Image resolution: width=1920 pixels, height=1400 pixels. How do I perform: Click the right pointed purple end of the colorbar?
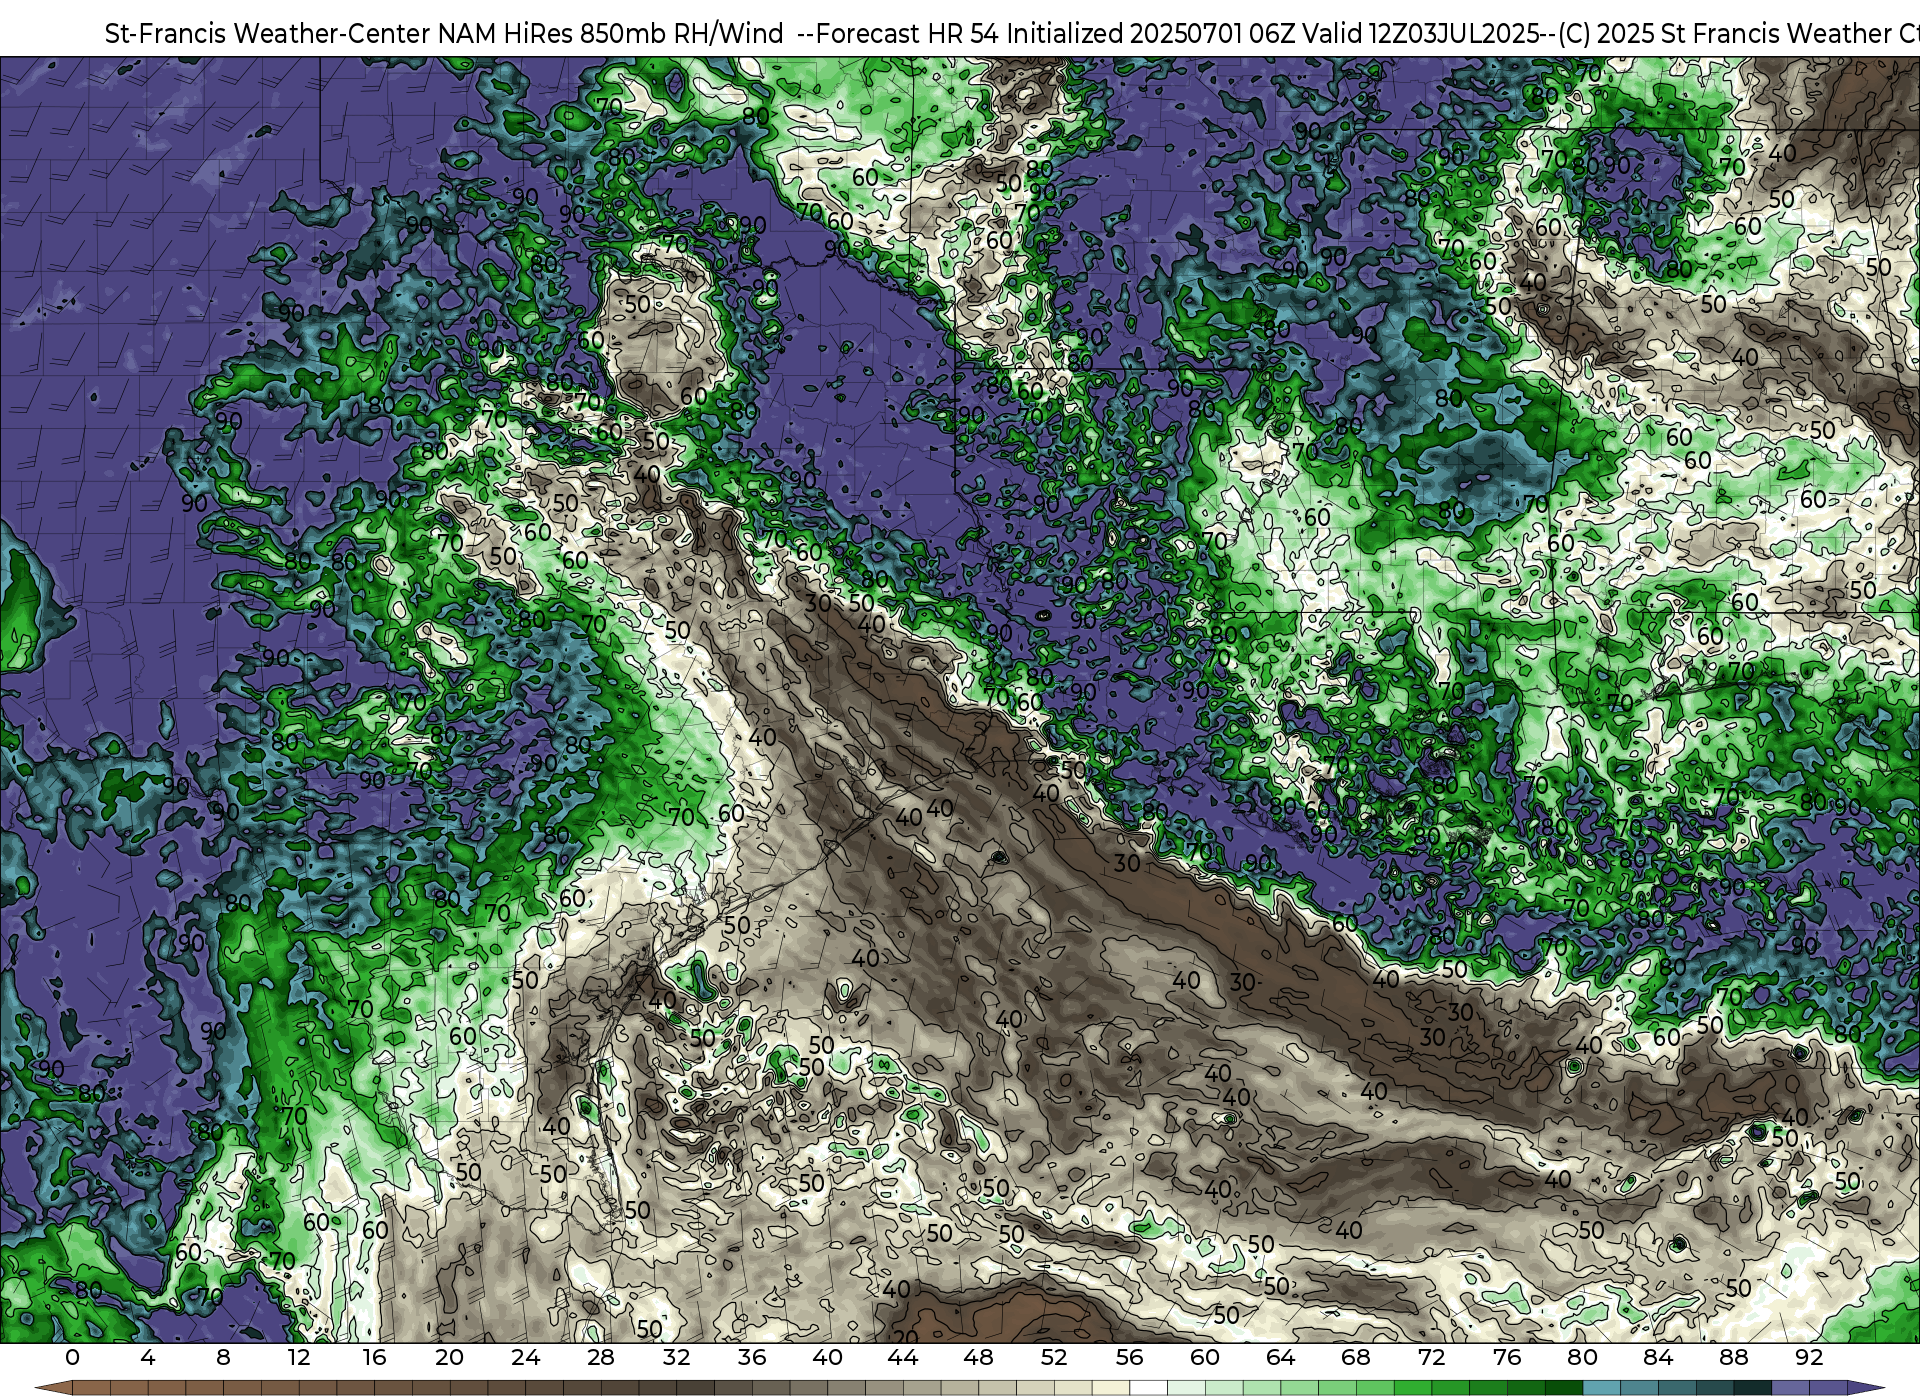point(1866,1390)
